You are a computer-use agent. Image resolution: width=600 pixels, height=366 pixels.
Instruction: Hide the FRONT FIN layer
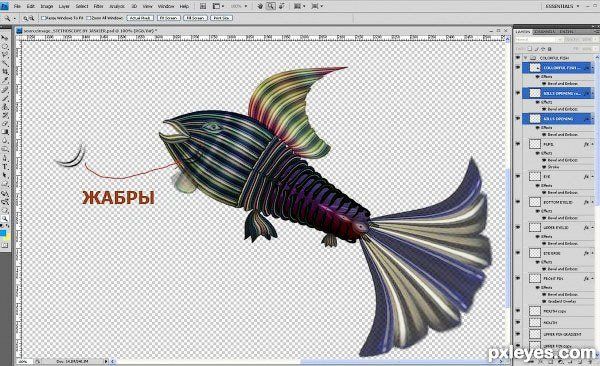[x=518, y=278]
